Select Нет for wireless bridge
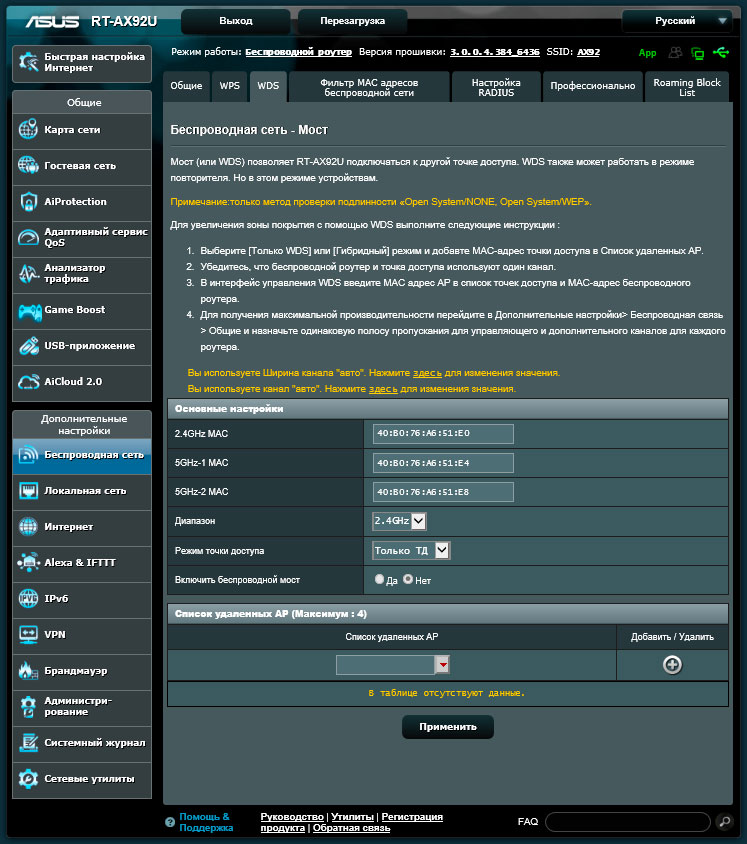The image size is (747, 844). (408, 579)
